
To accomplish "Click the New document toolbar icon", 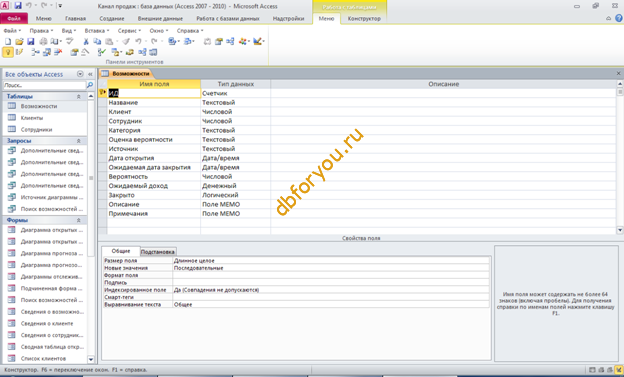I will pyautogui.click(x=8, y=41).
